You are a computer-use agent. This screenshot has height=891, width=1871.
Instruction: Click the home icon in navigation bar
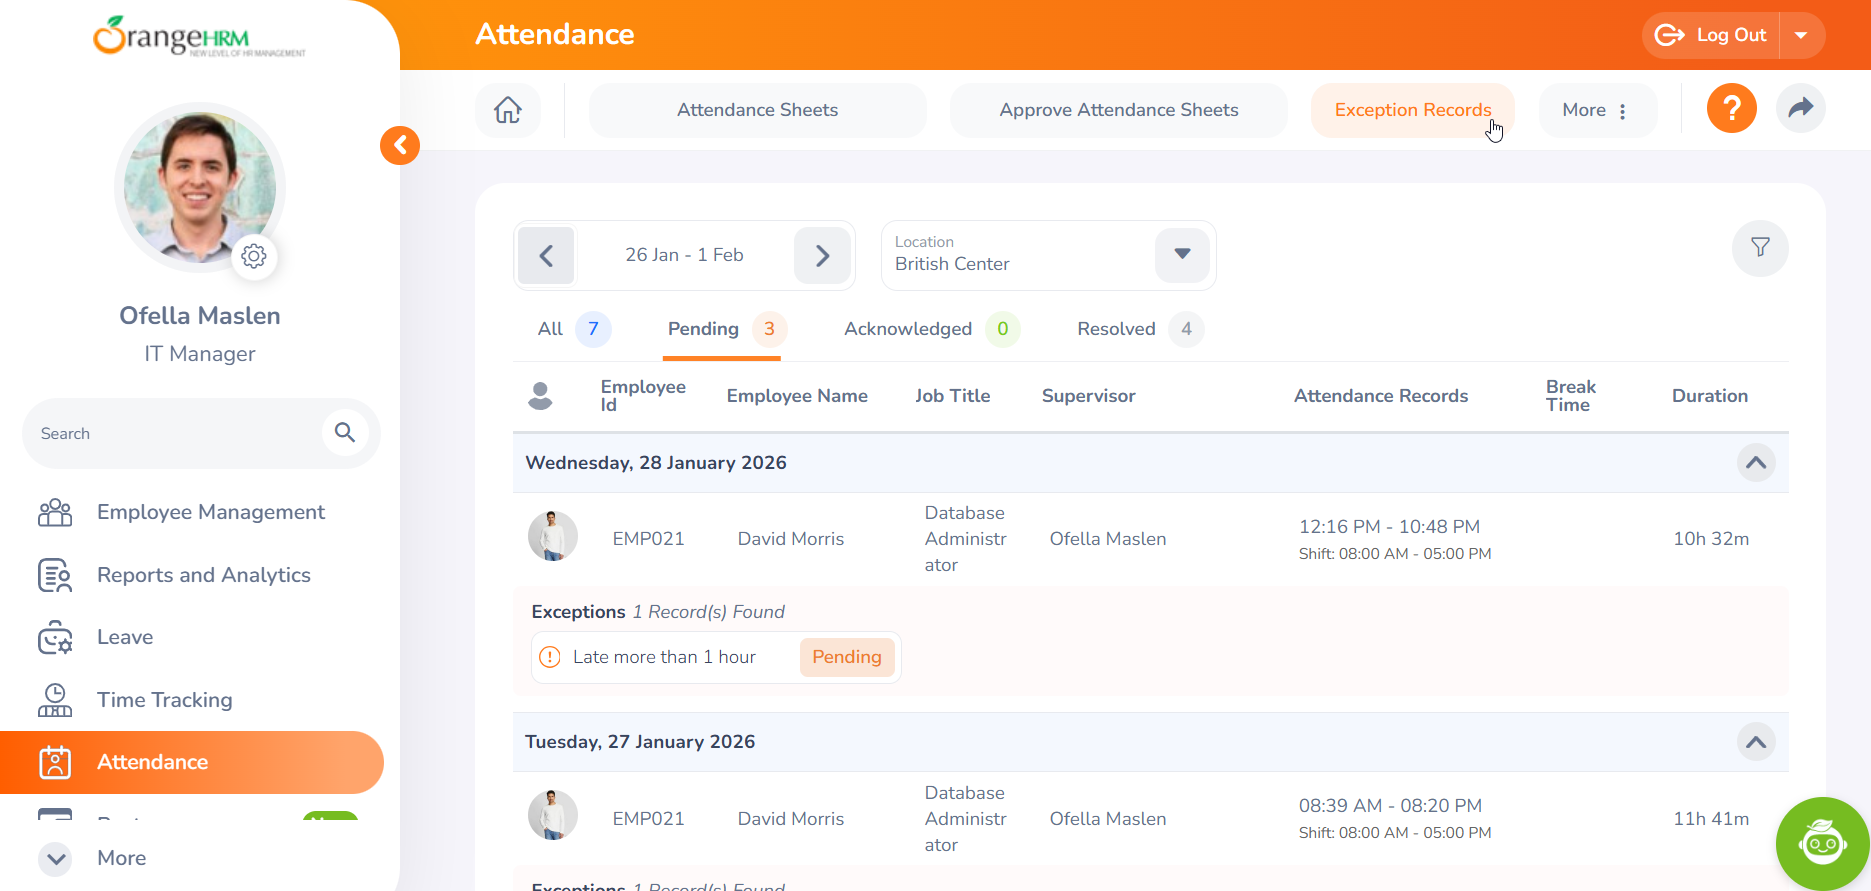[x=508, y=110]
